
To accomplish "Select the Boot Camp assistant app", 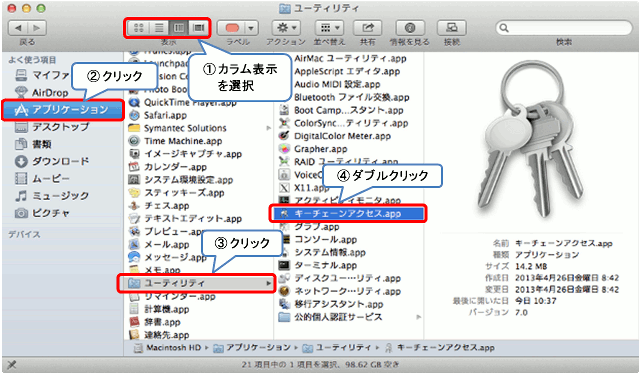I will (341, 110).
